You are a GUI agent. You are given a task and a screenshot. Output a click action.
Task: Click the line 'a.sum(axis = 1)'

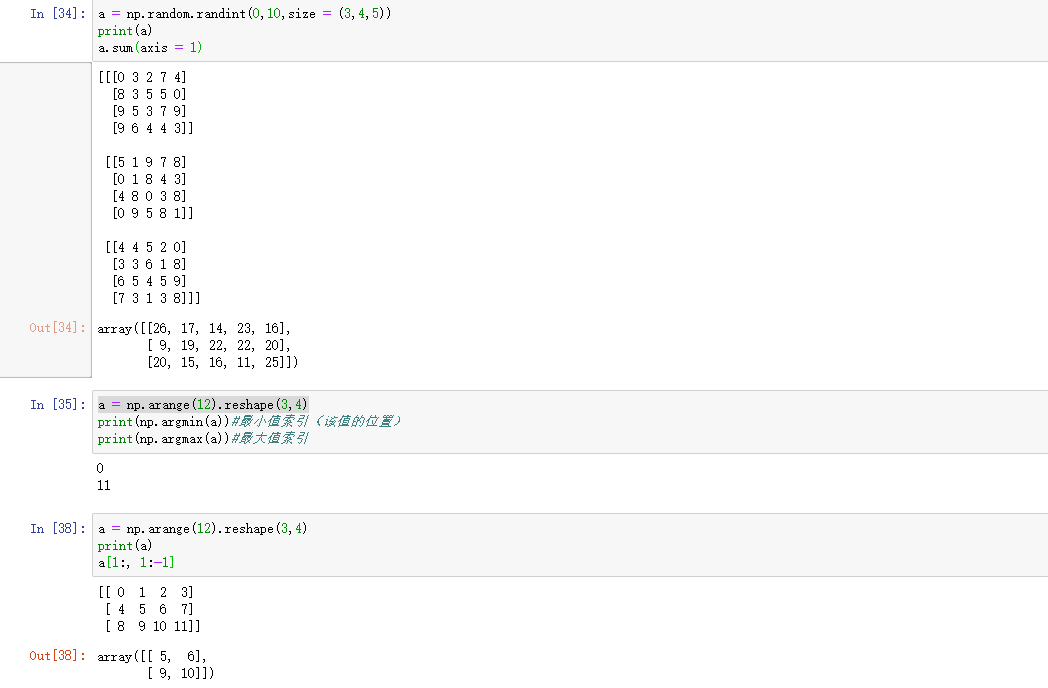(x=150, y=47)
